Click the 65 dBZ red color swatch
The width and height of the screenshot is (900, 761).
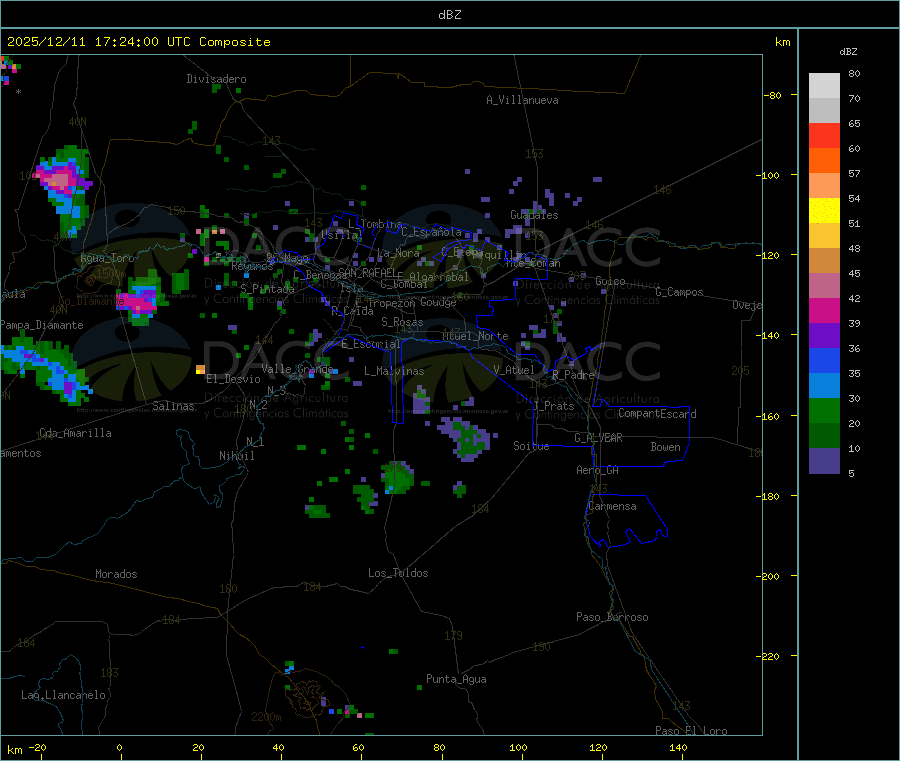click(x=824, y=135)
